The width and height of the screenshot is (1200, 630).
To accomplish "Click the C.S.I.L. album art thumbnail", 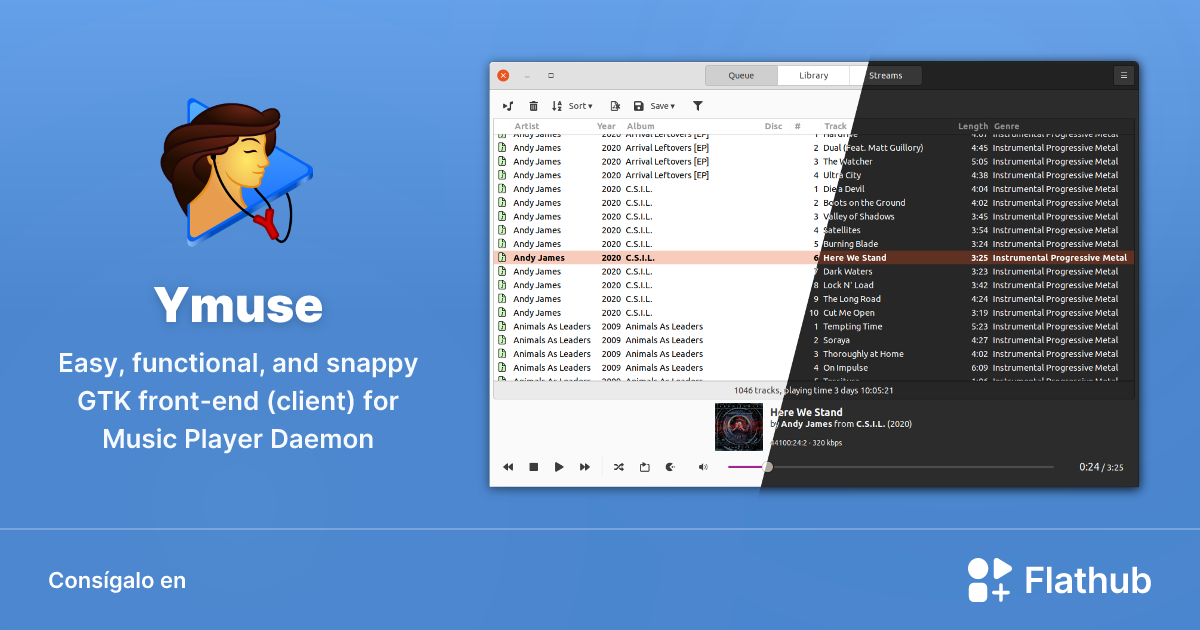I will click(x=739, y=426).
